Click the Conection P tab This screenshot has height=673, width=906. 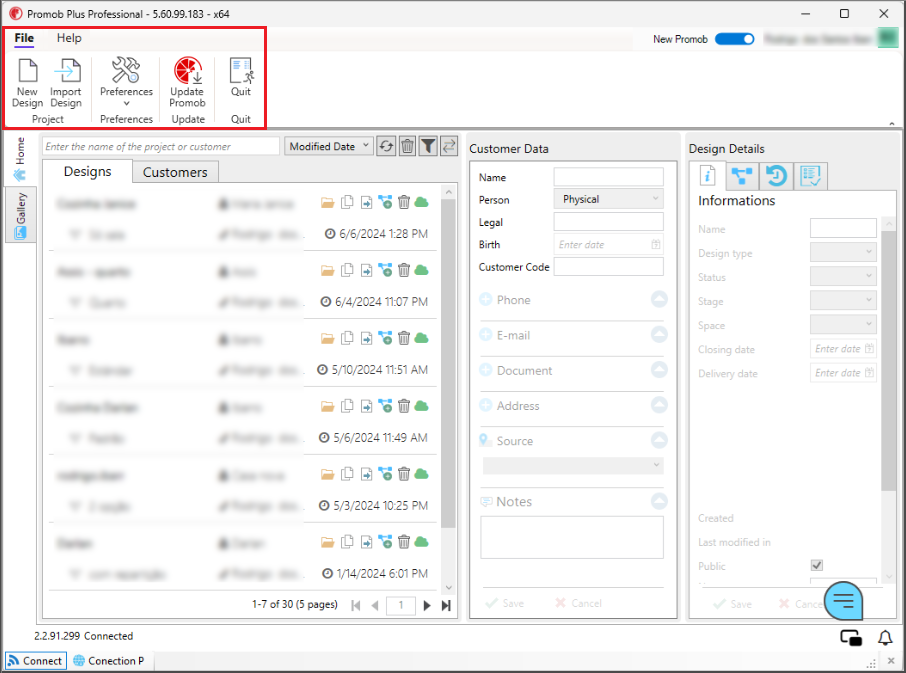click(109, 661)
